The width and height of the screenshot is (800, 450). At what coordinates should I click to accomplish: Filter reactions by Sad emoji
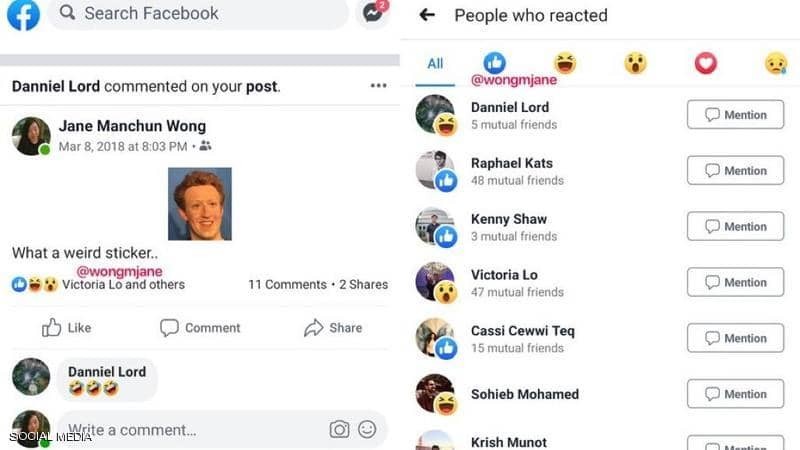(x=776, y=63)
